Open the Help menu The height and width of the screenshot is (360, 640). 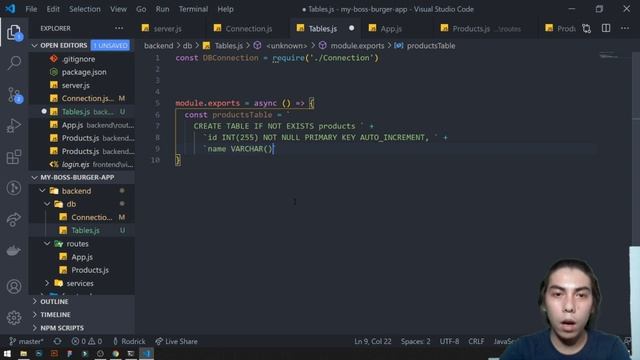[x=225, y=9]
